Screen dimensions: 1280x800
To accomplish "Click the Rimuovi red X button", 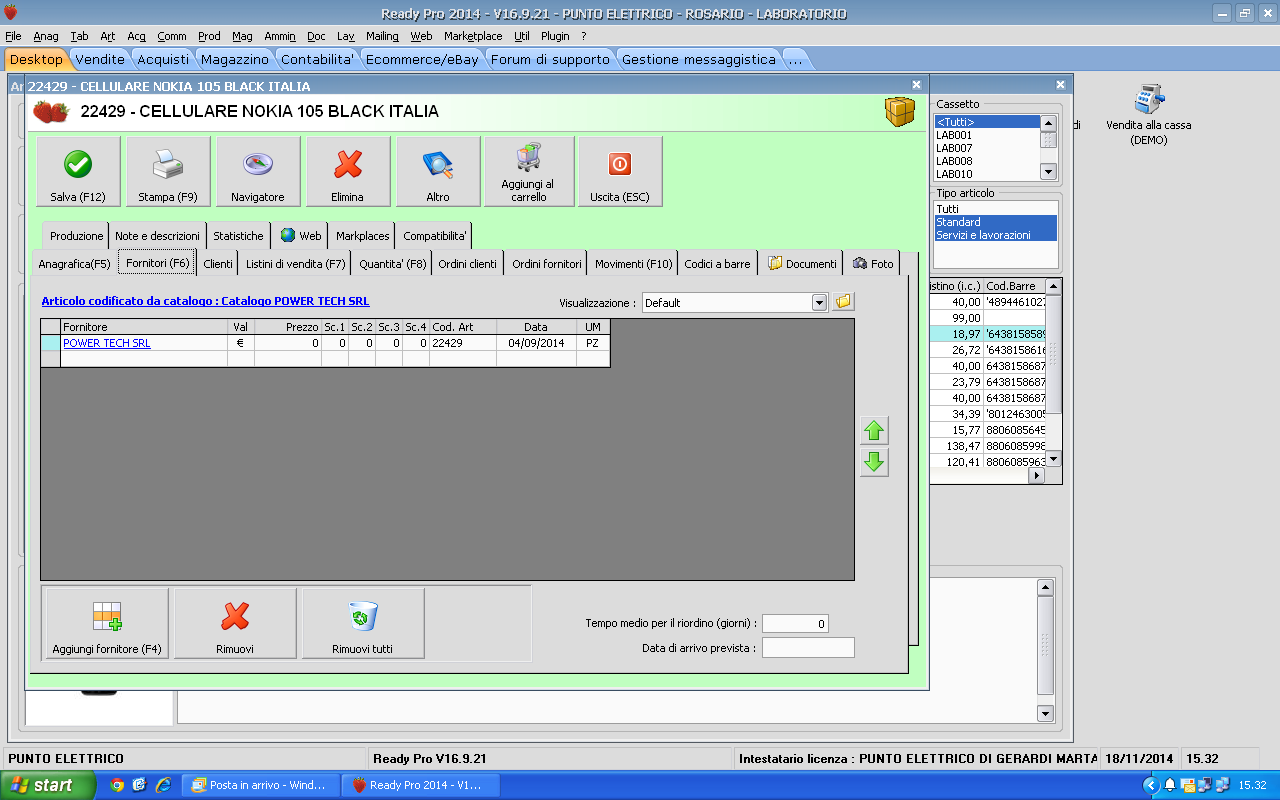I will [x=235, y=623].
